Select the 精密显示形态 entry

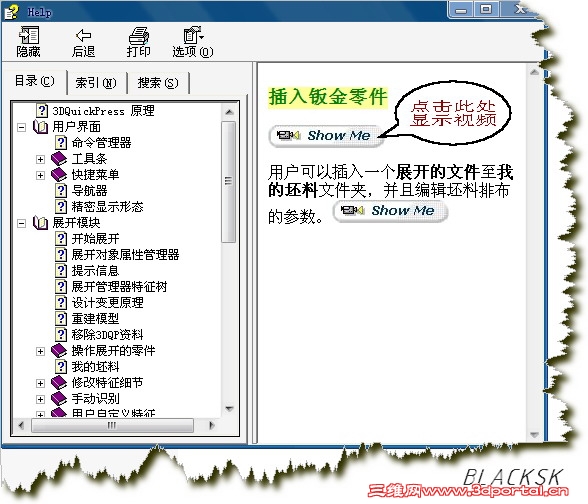(x=107, y=207)
